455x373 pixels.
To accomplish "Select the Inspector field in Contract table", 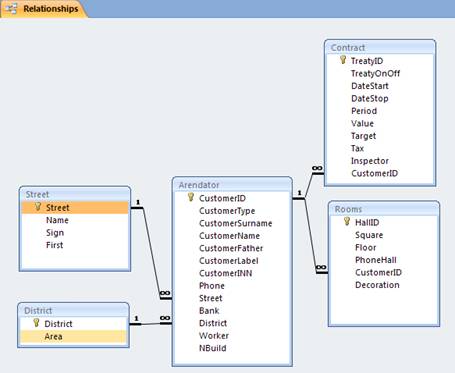I will 370,161.
